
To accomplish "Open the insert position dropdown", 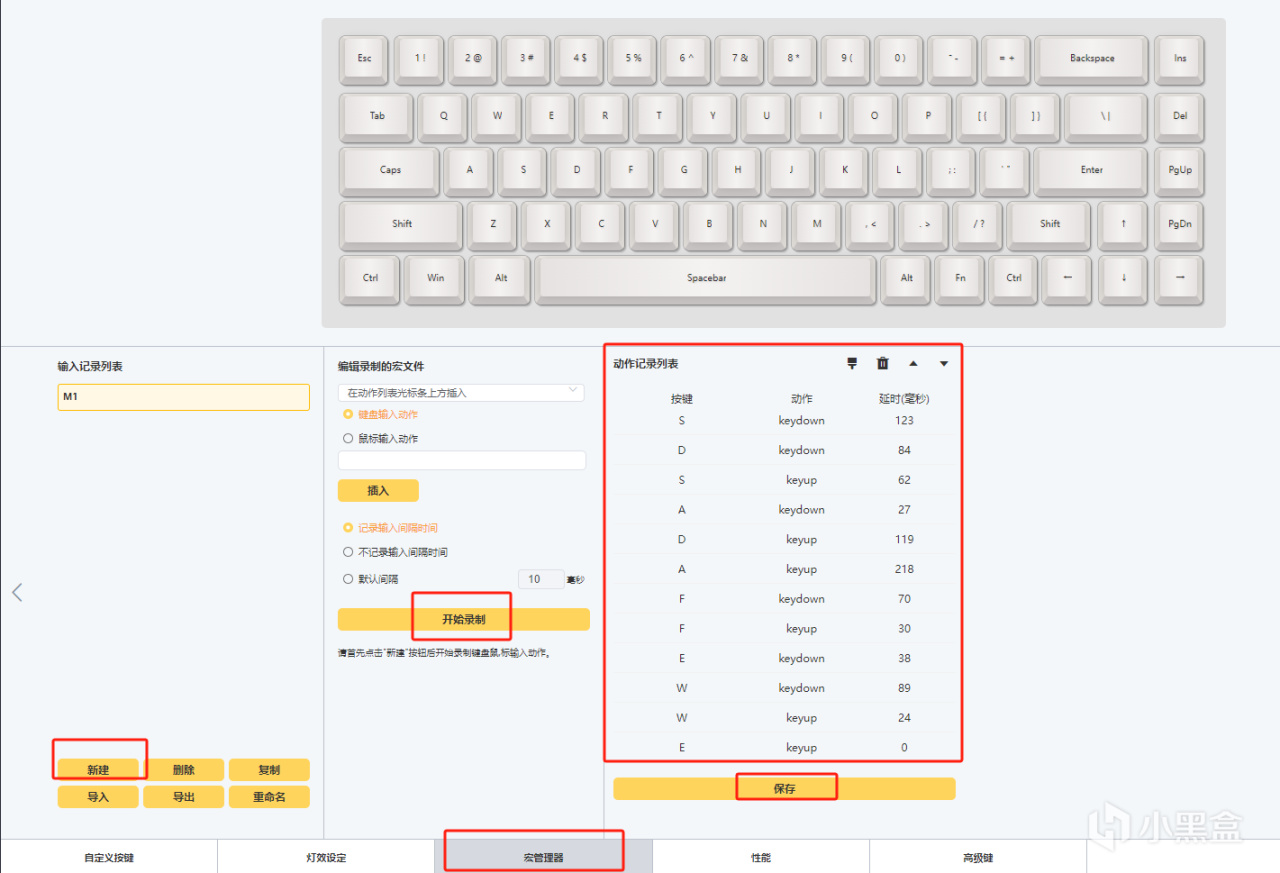I will pyautogui.click(x=461, y=393).
